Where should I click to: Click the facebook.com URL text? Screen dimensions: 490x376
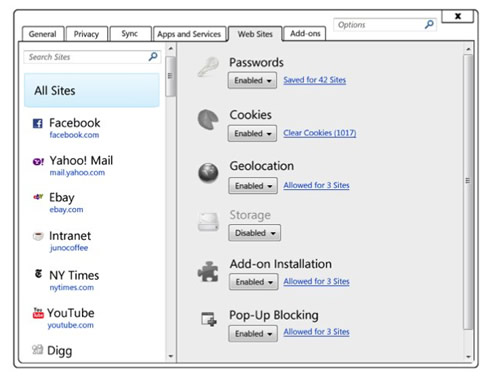(74, 135)
